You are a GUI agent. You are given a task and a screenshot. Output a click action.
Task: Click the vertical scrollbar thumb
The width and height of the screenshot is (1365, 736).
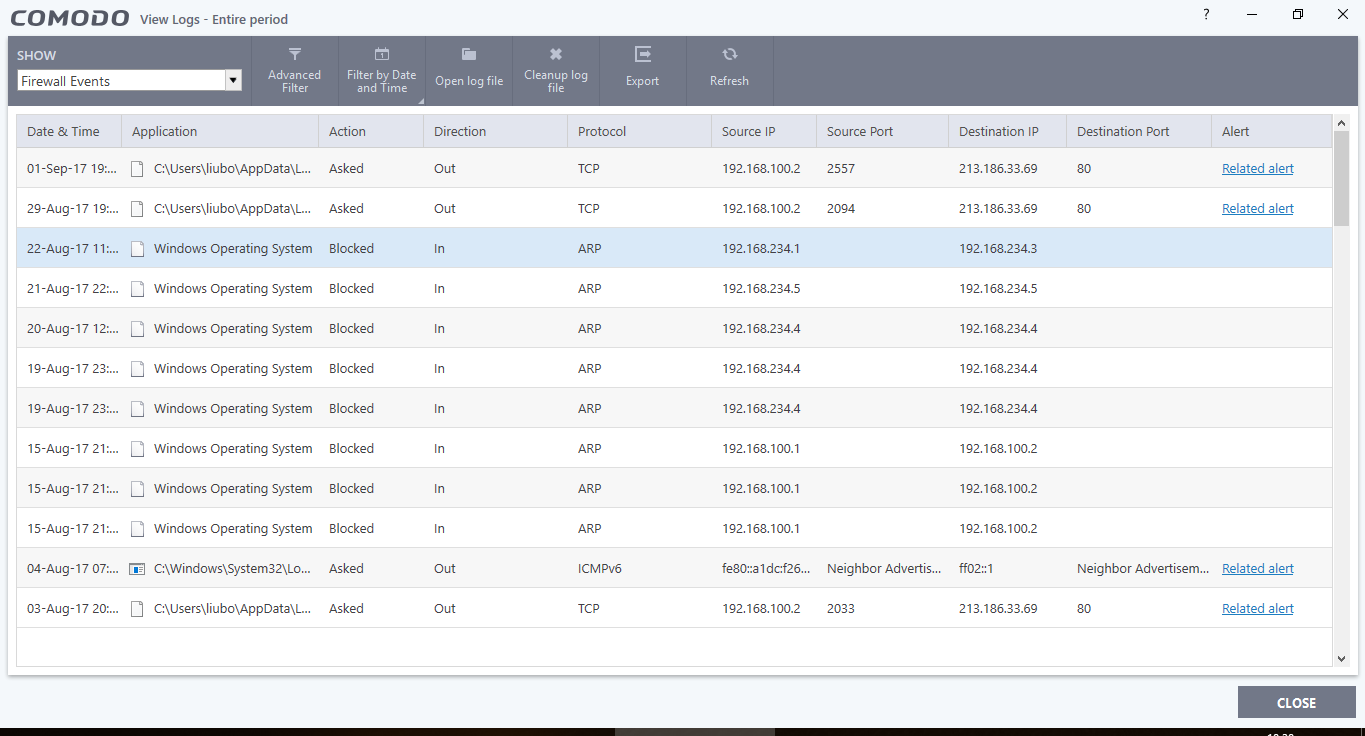point(1342,178)
